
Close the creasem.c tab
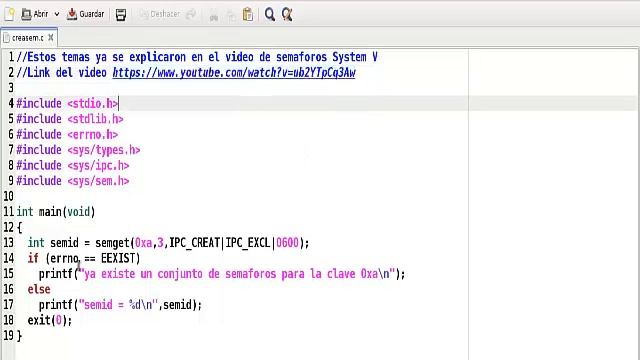51,37
